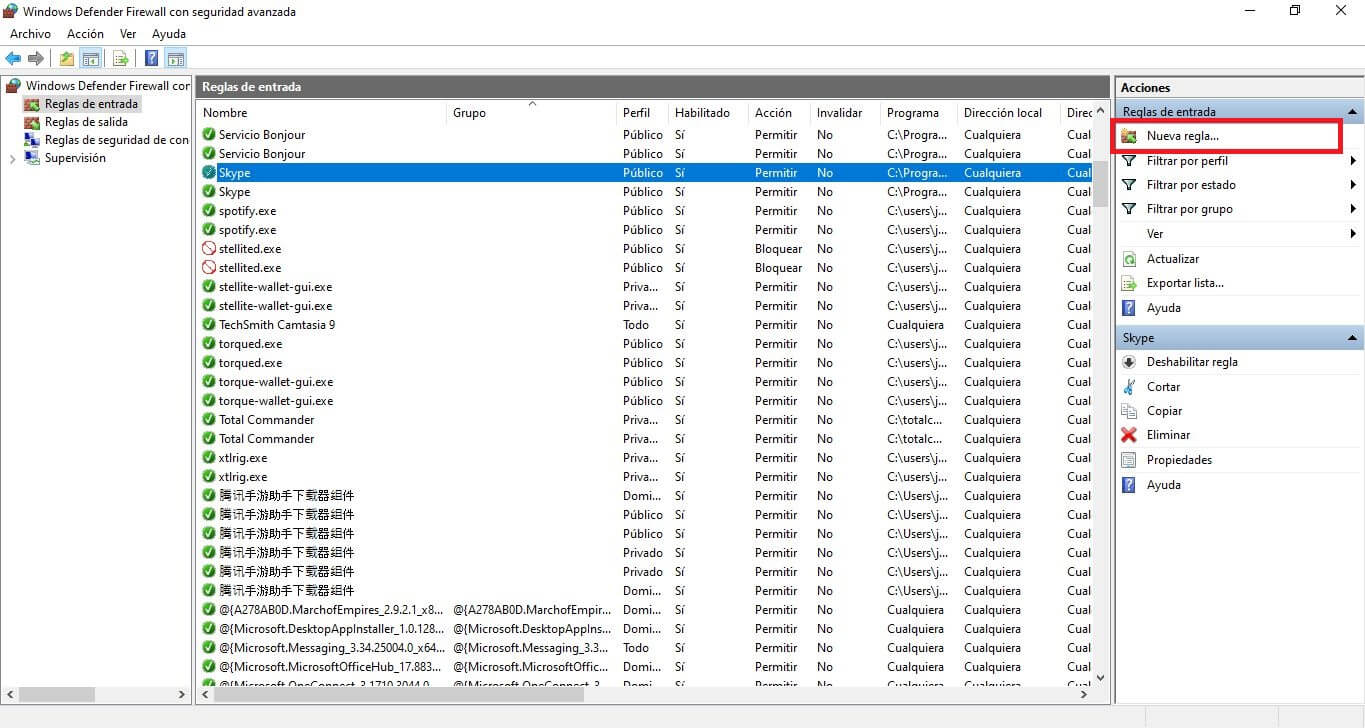Click the horizontal scrollbar thumb under the tree pane

pyautogui.click(x=57, y=694)
